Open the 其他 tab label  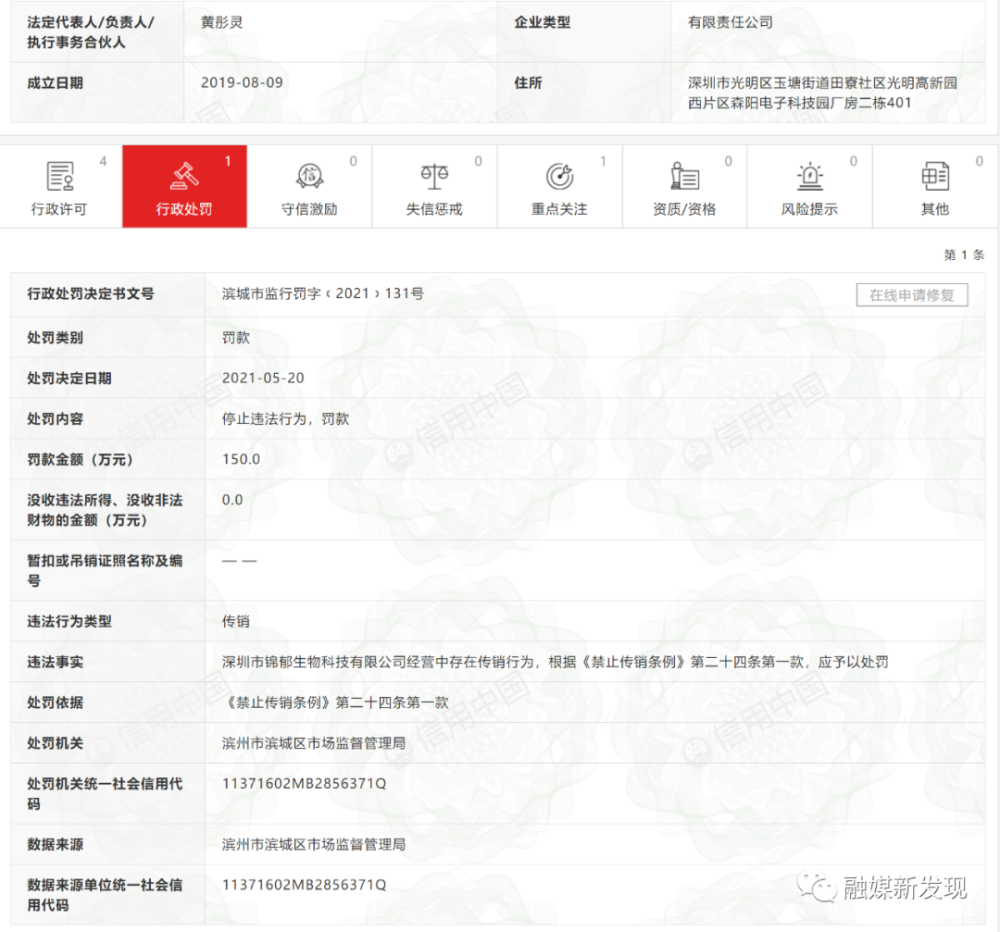tap(935, 209)
